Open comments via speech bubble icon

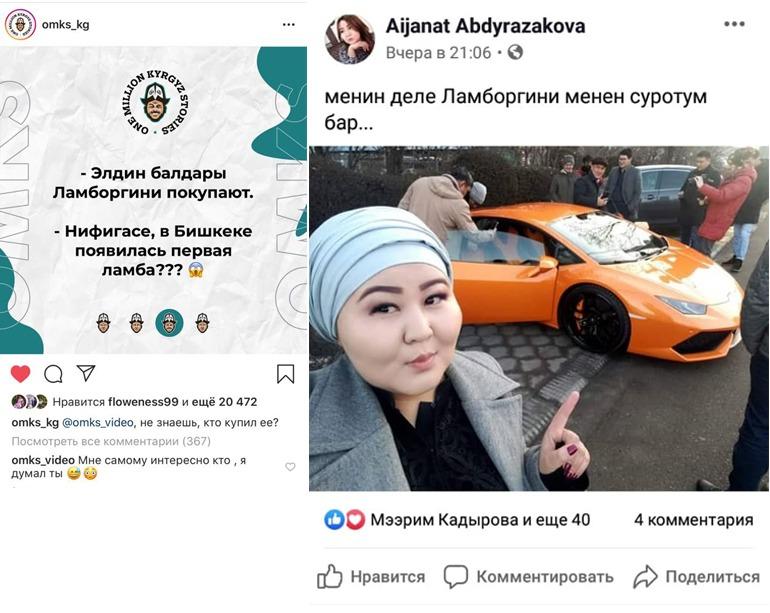tap(53, 374)
